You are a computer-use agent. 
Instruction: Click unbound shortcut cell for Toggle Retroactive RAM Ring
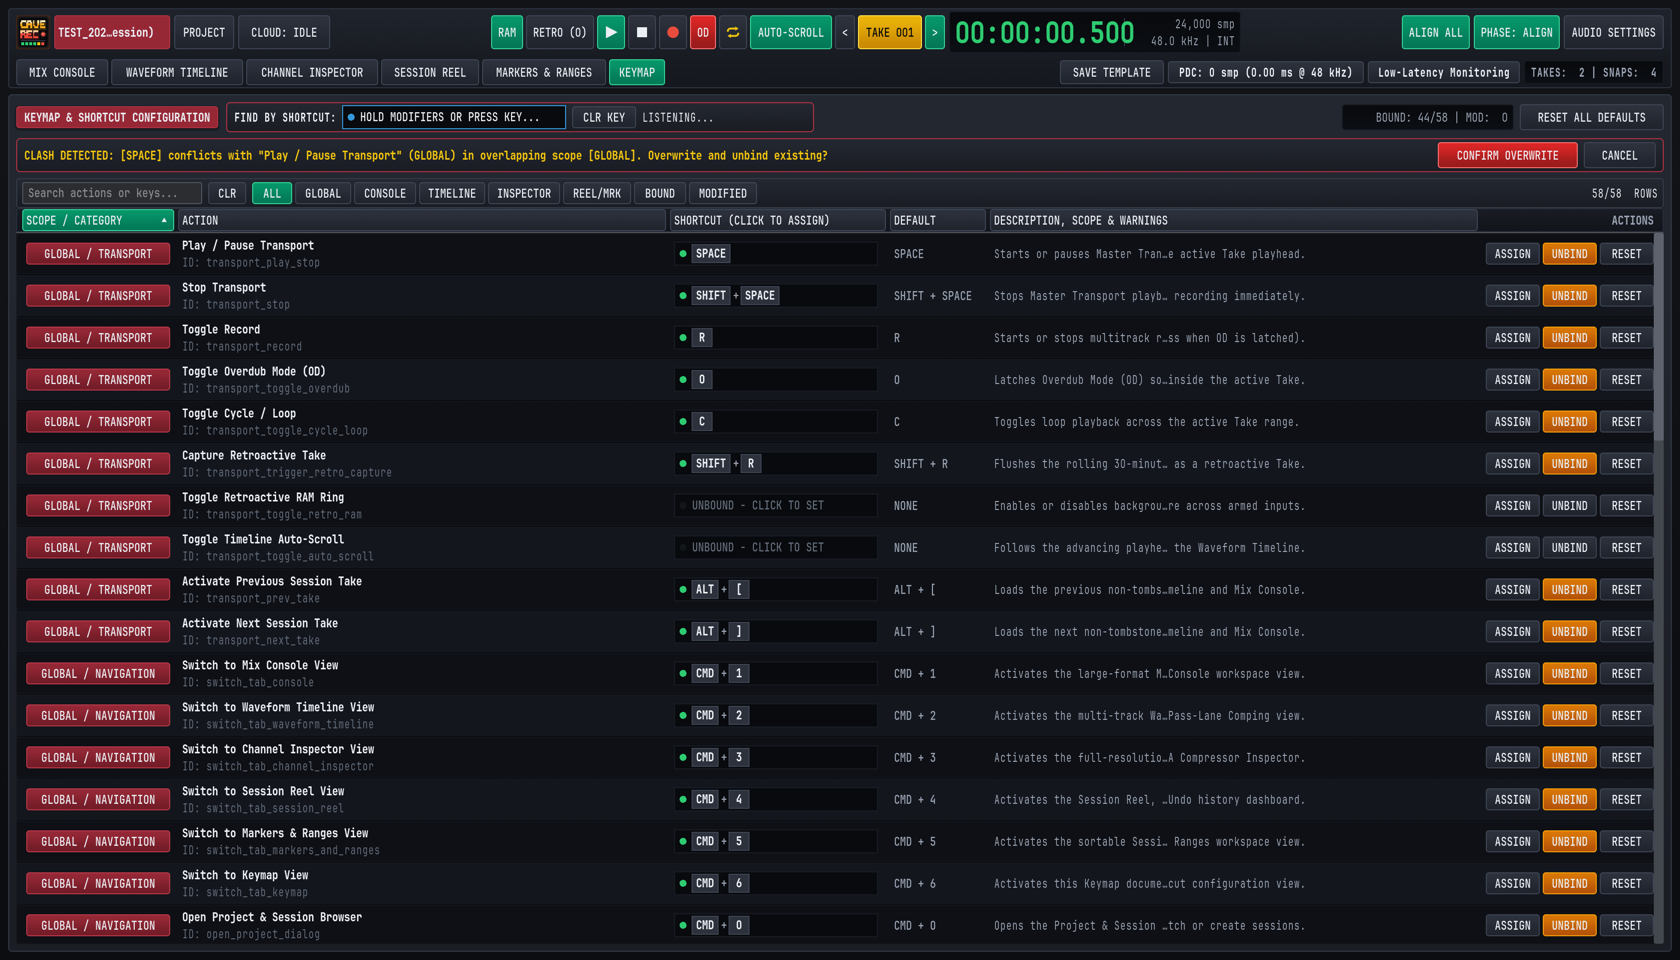pos(776,506)
